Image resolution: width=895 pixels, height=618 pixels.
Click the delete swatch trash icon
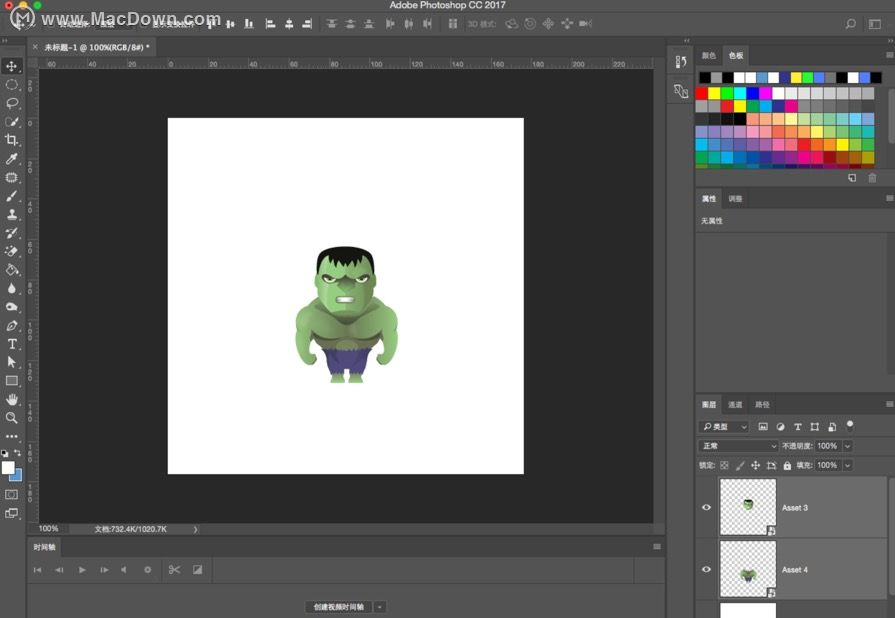click(x=872, y=178)
